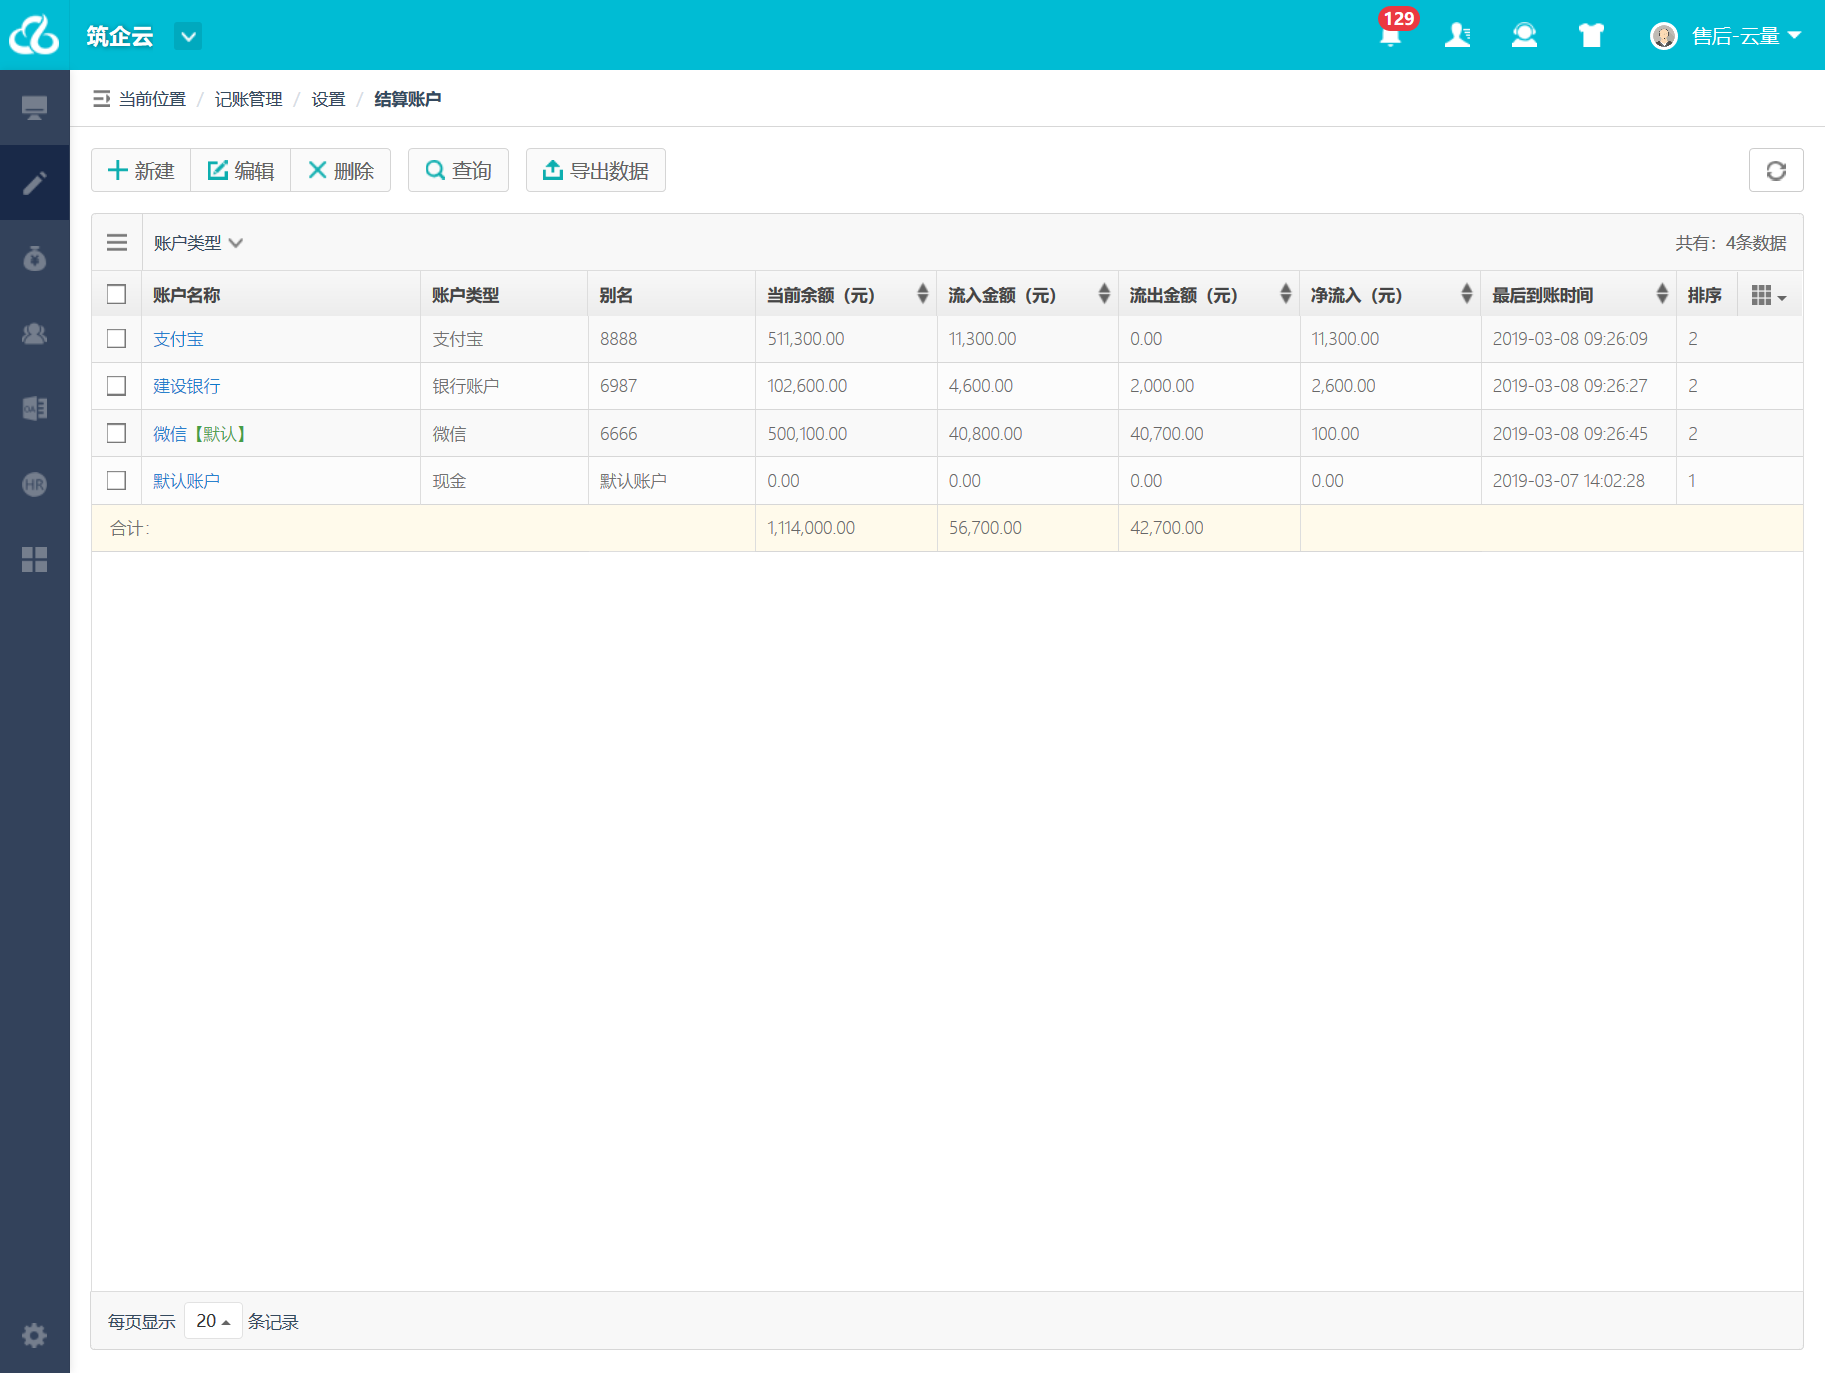
Task: Open the settings gear in sidebar
Action: coord(35,1335)
